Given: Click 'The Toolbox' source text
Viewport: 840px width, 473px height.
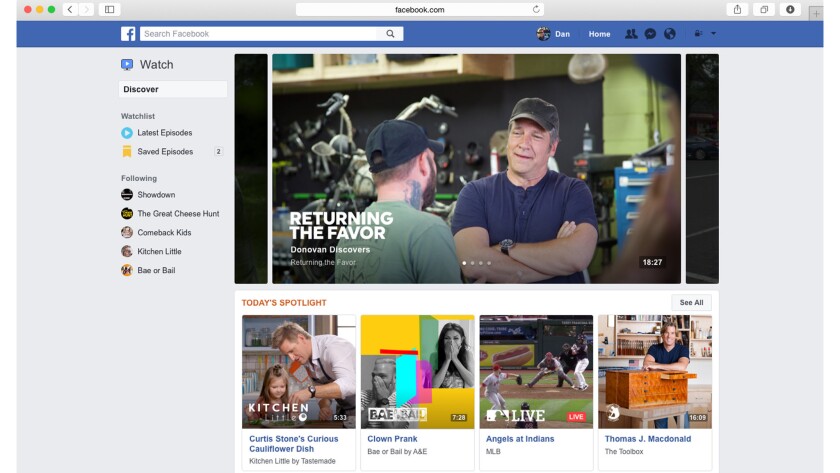Looking at the screenshot, I should click(624, 452).
